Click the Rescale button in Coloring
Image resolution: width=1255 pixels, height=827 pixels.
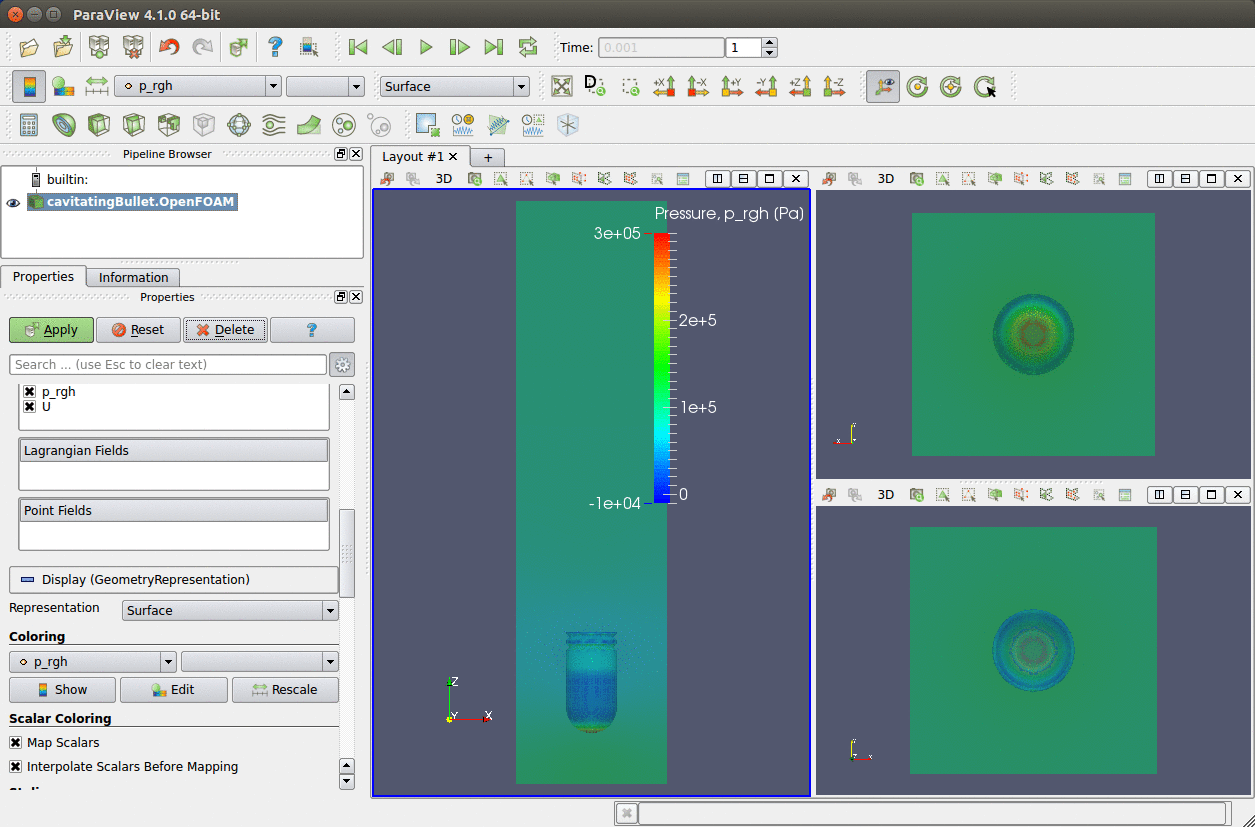pyautogui.click(x=285, y=690)
